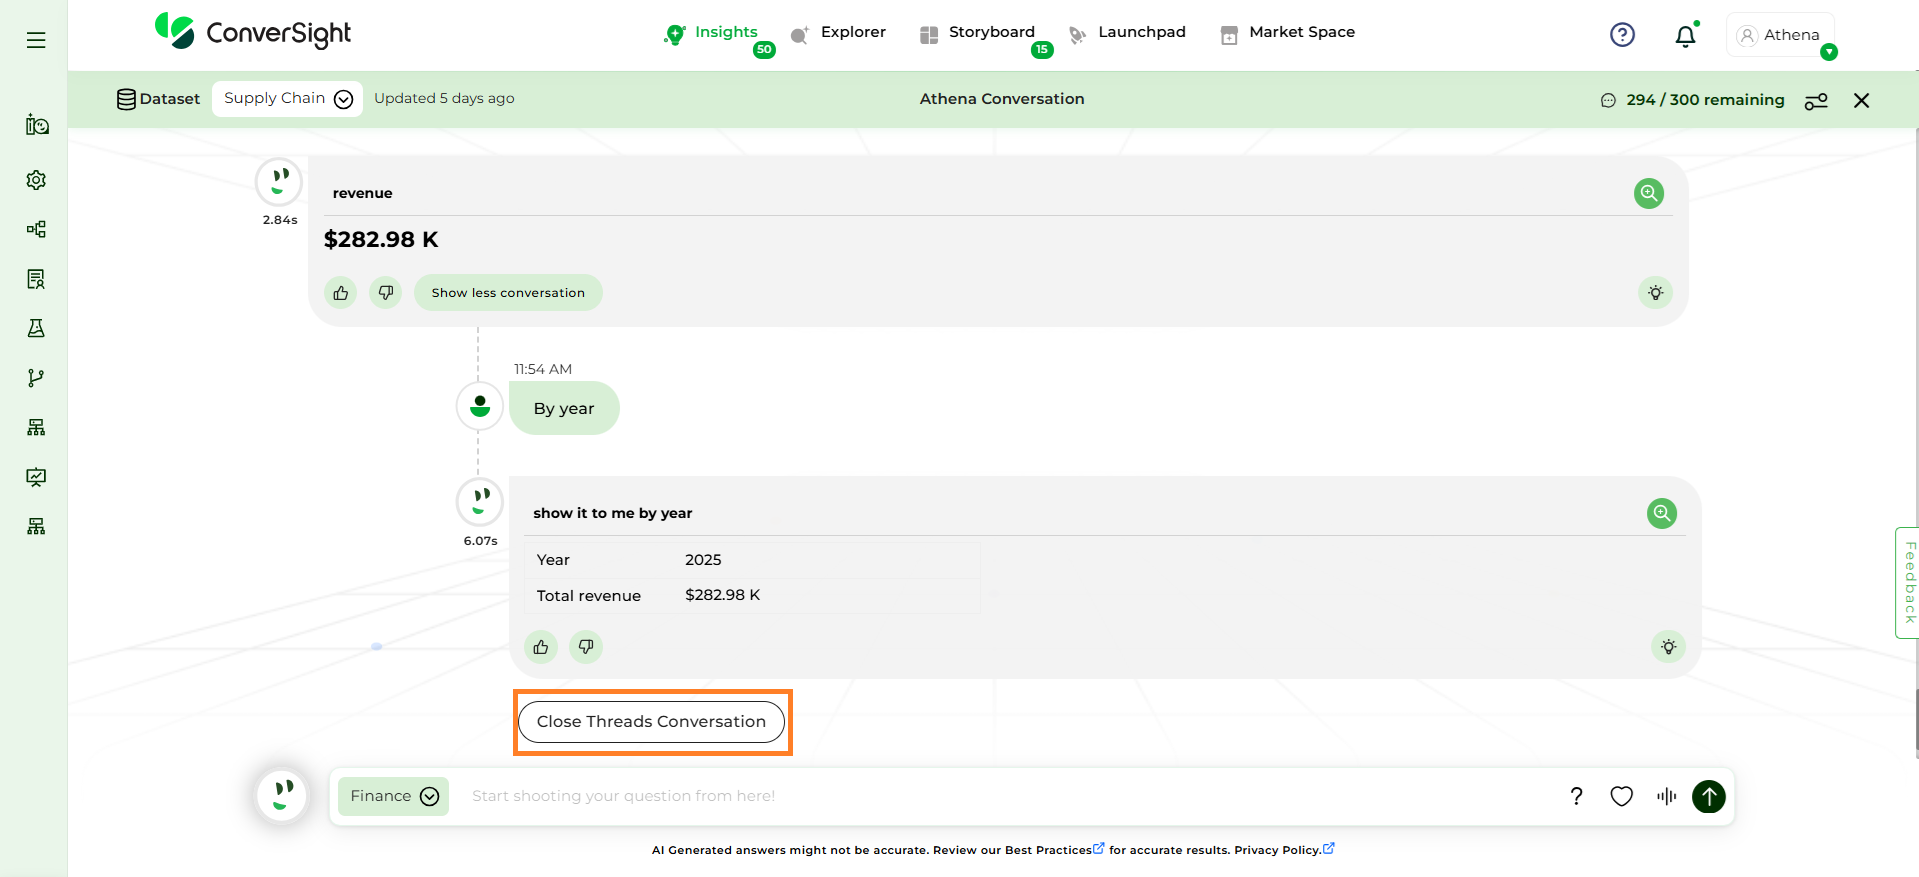Image resolution: width=1919 pixels, height=877 pixels.
Task: Click the conversation settings sliders icon
Action: pos(1816,101)
